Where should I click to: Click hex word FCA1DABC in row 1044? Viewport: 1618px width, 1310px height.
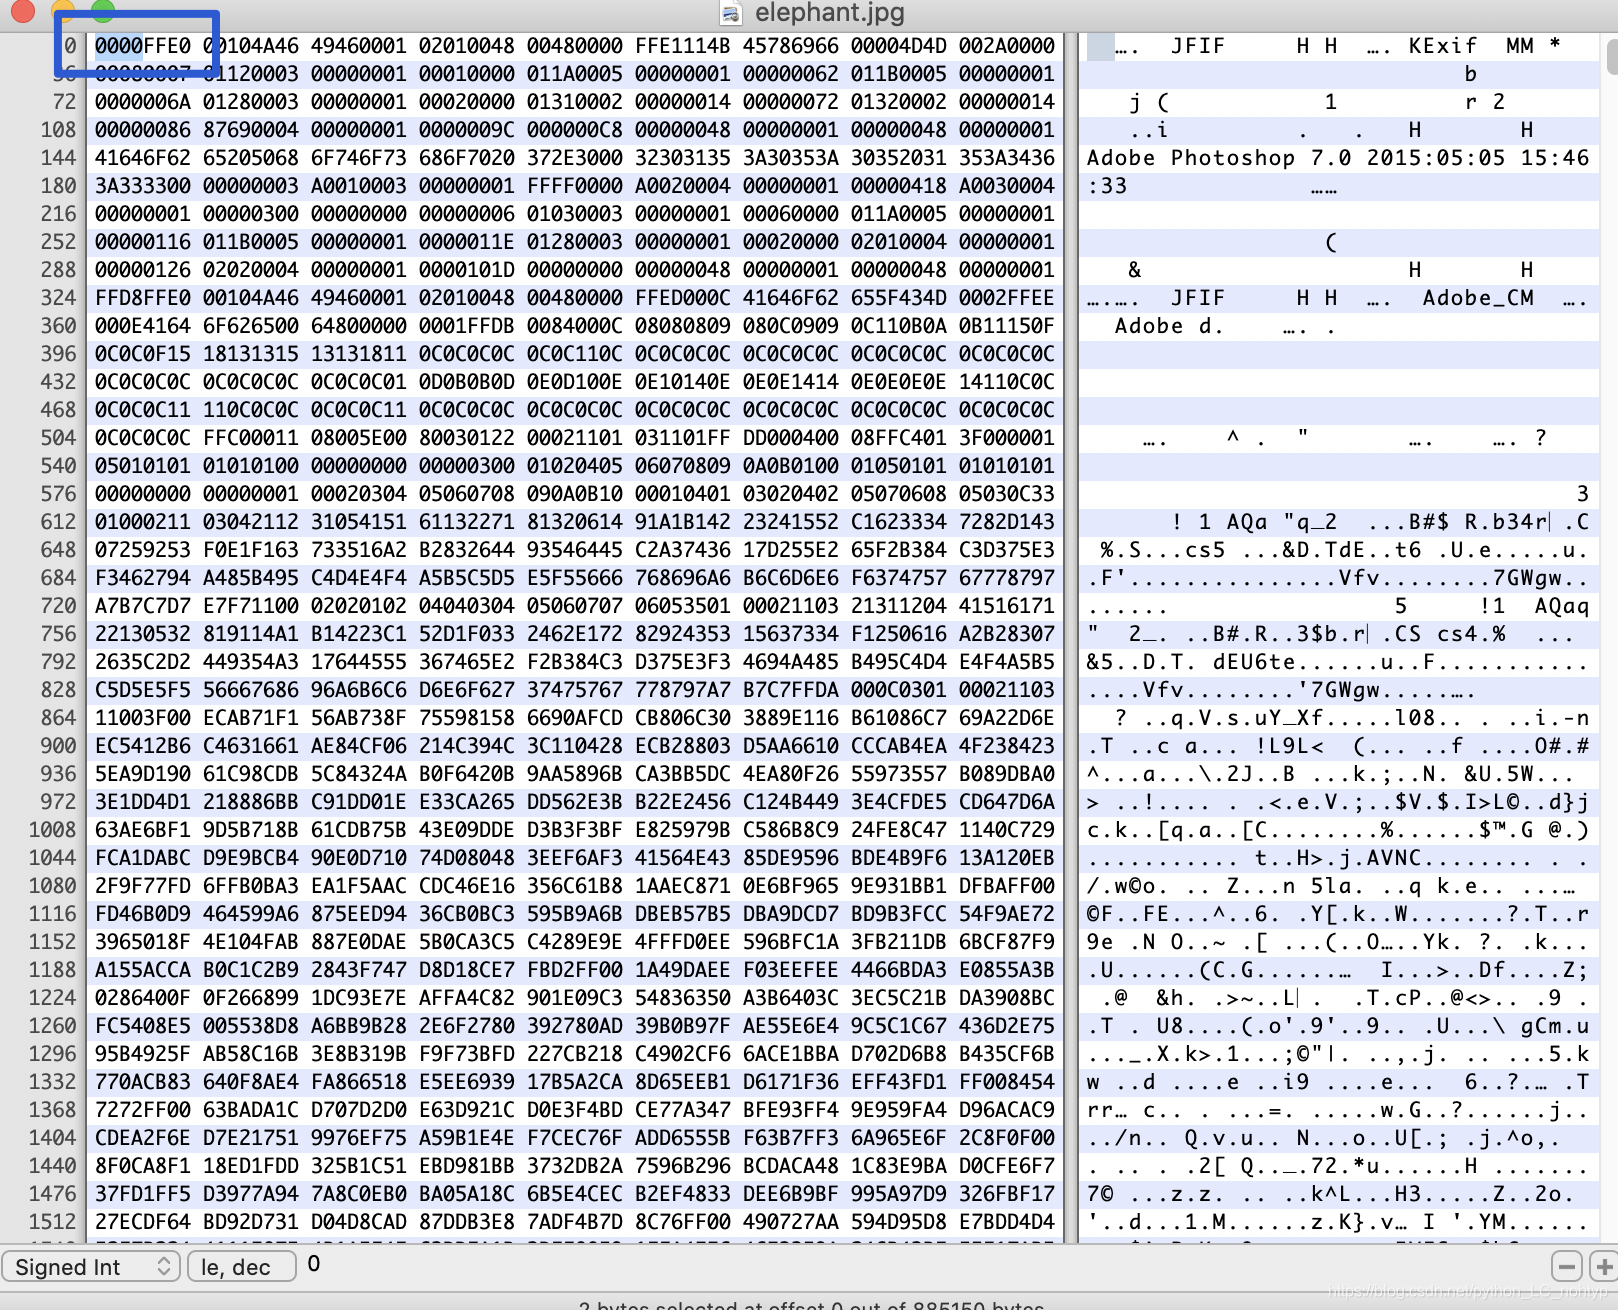(x=142, y=858)
